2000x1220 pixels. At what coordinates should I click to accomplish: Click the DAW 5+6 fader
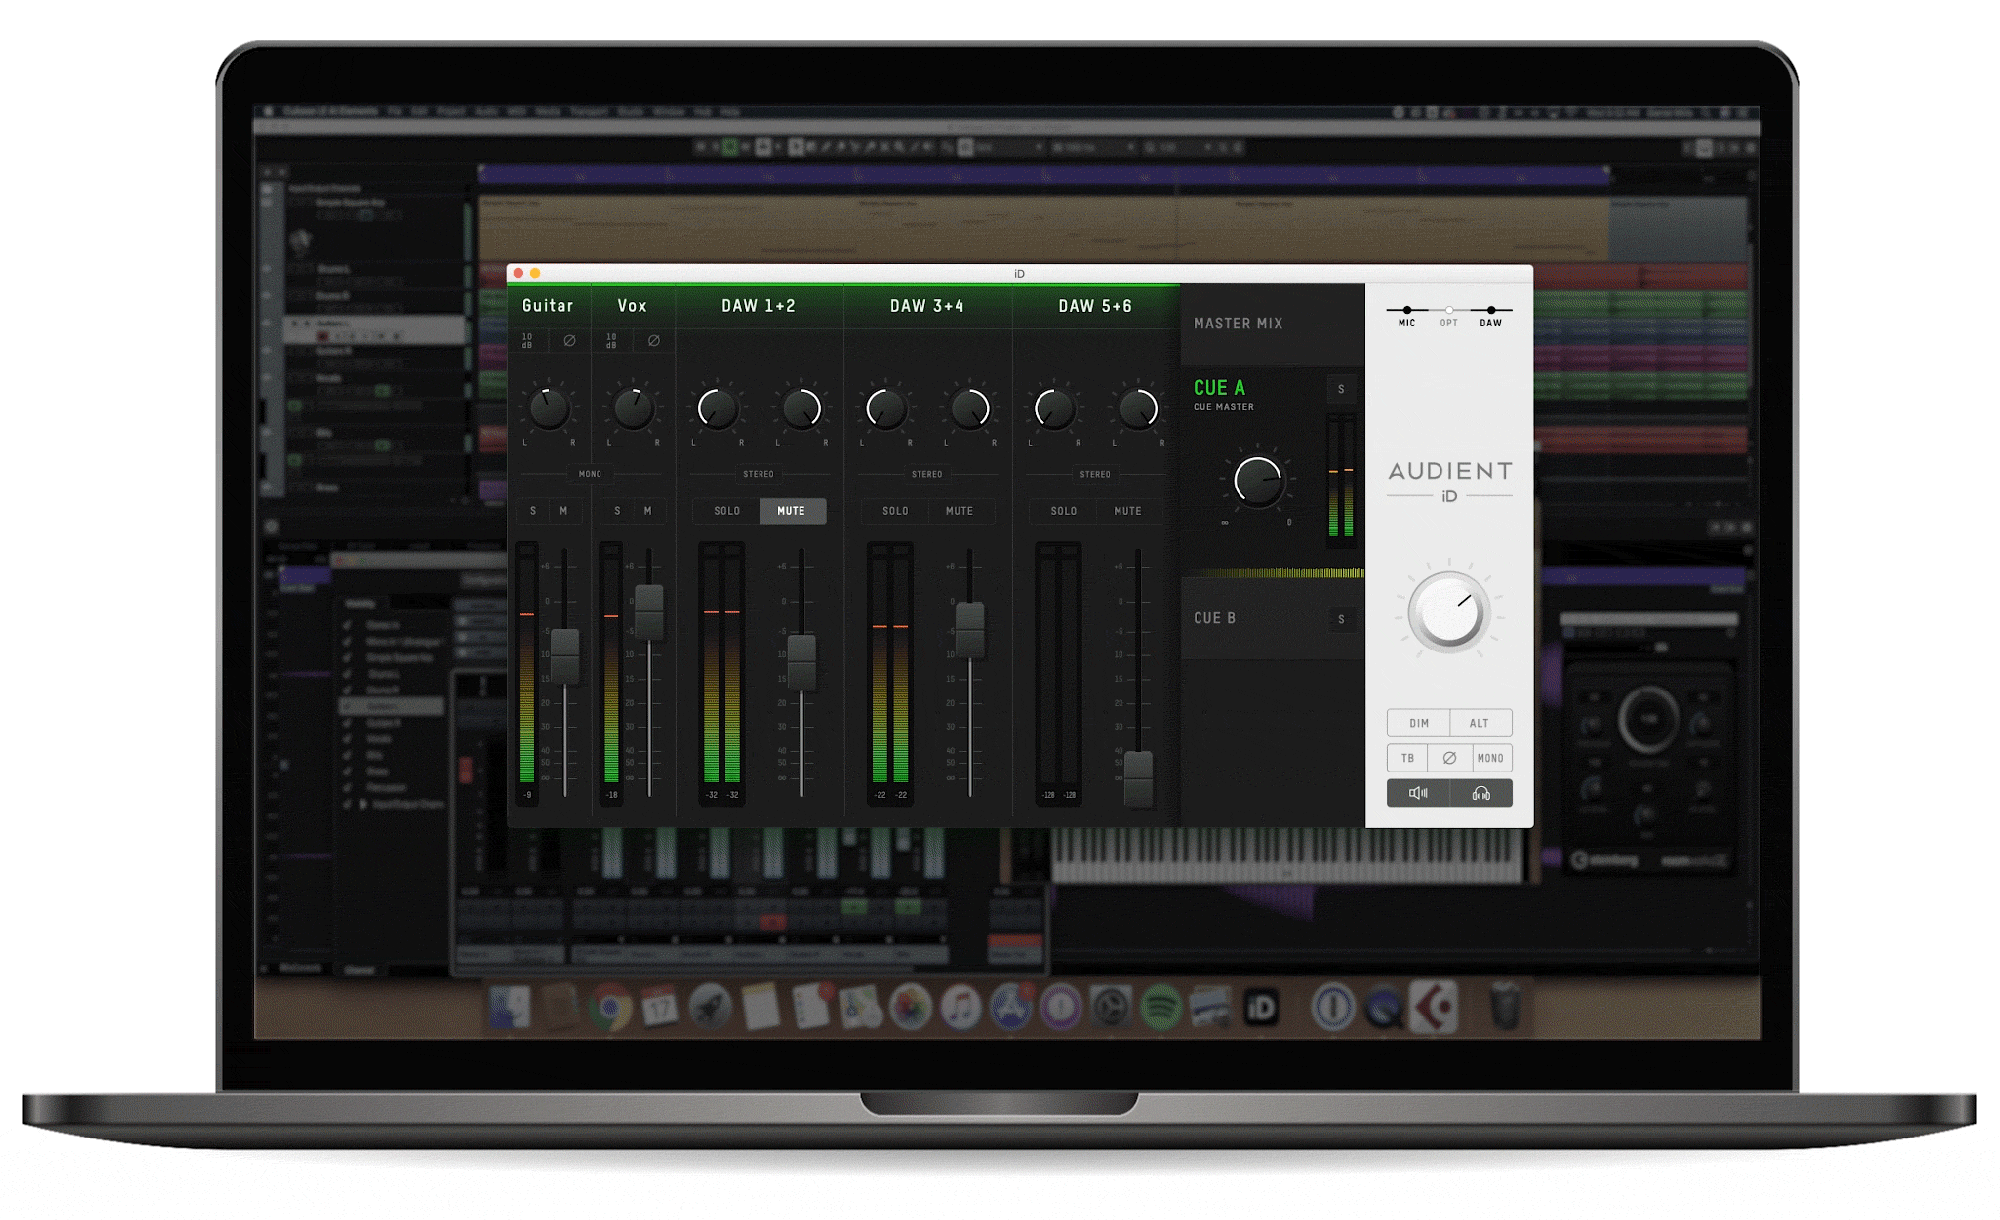click(x=1138, y=779)
